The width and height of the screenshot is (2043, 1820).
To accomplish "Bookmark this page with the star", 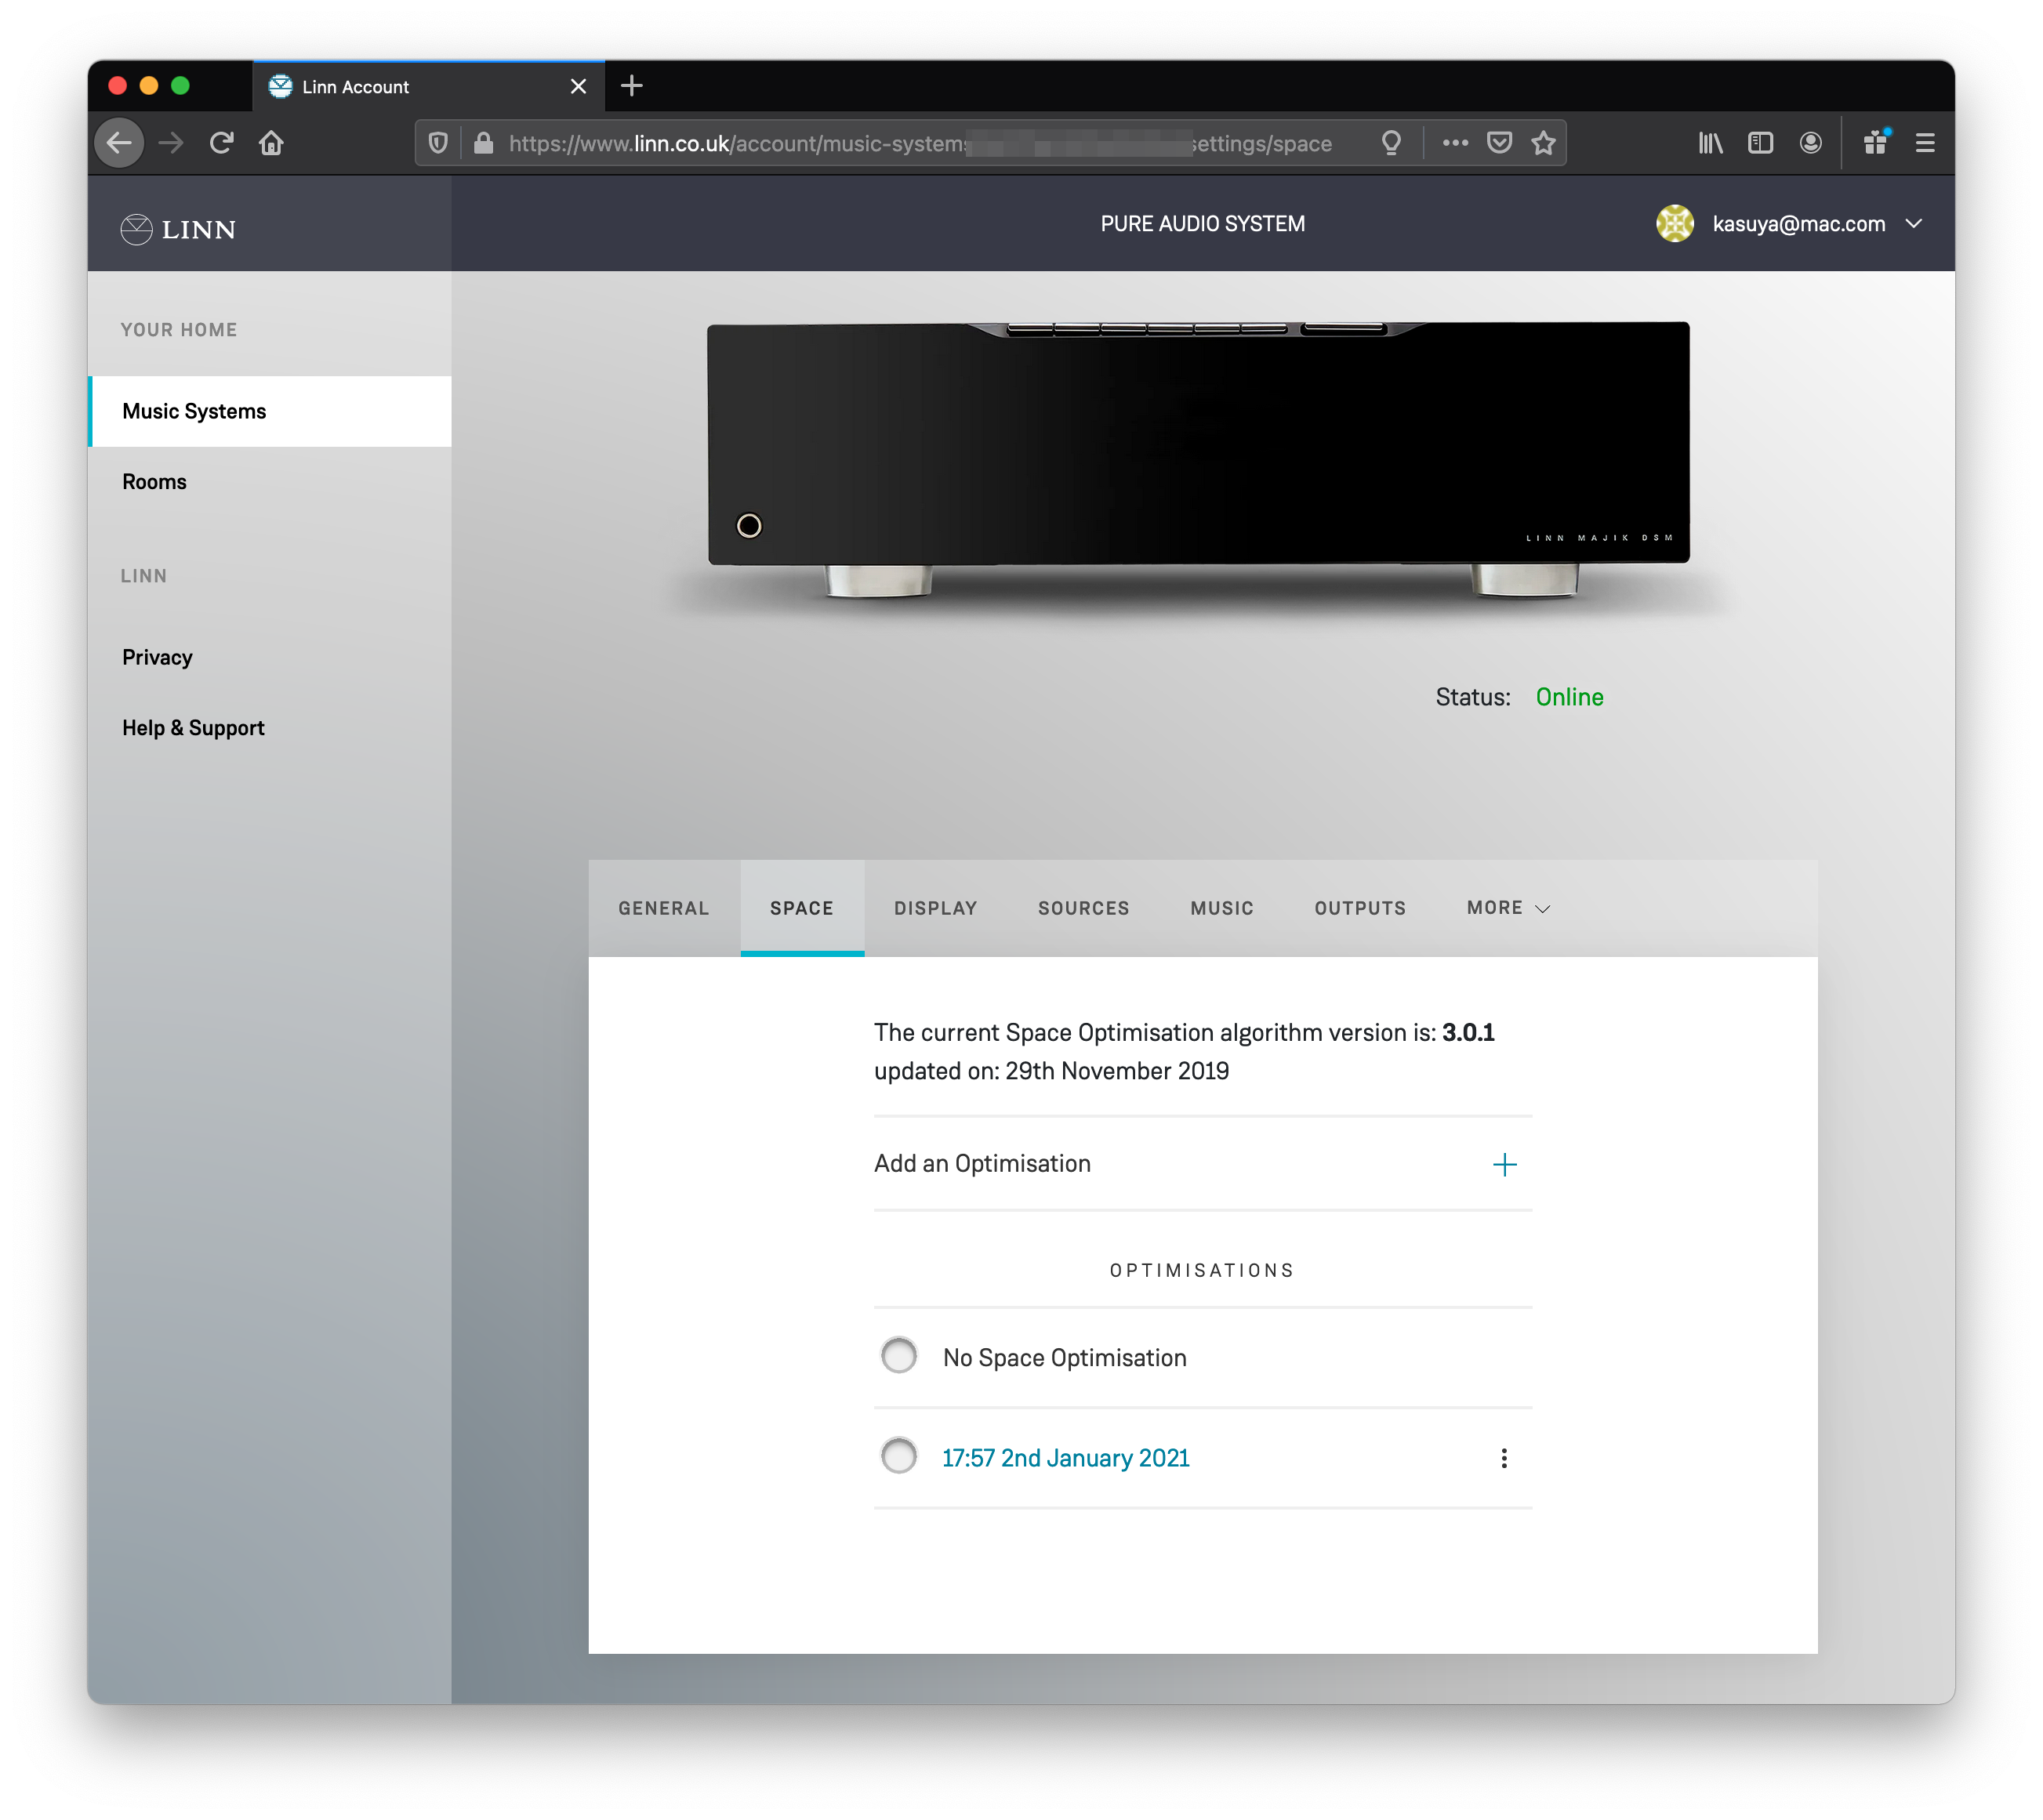I will point(1543,143).
